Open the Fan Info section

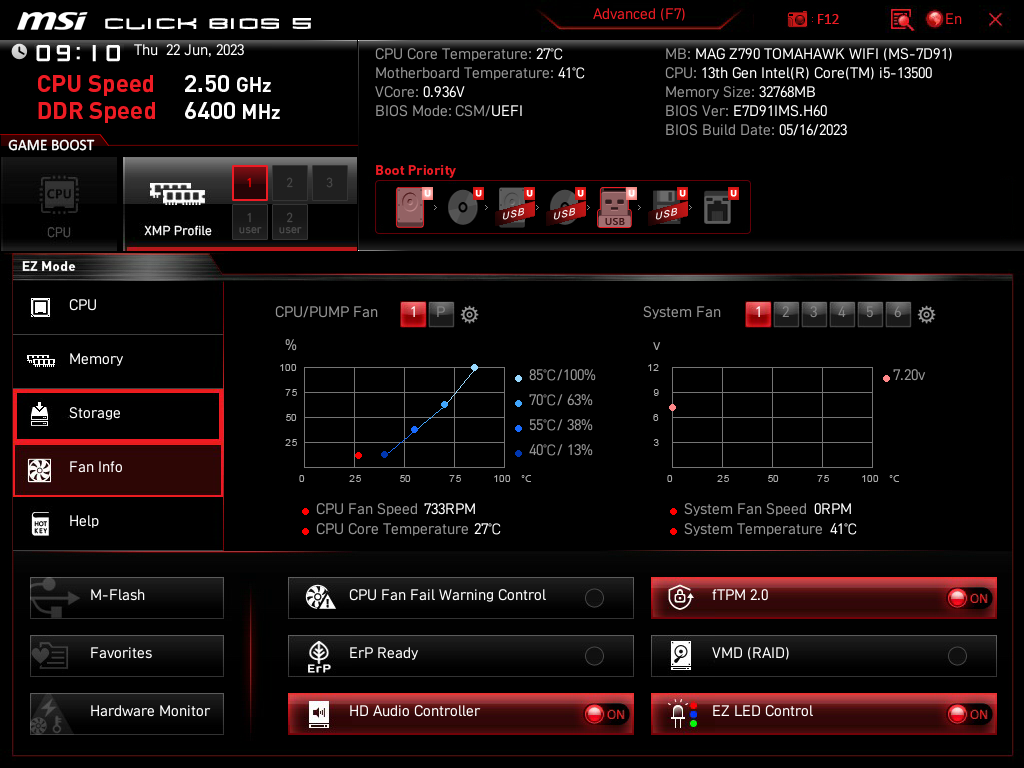(118, 468)
